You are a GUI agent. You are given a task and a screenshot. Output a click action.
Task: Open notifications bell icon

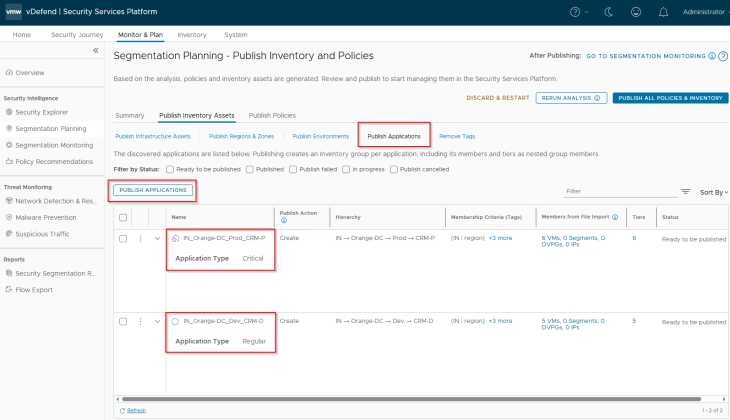[663, 12]
